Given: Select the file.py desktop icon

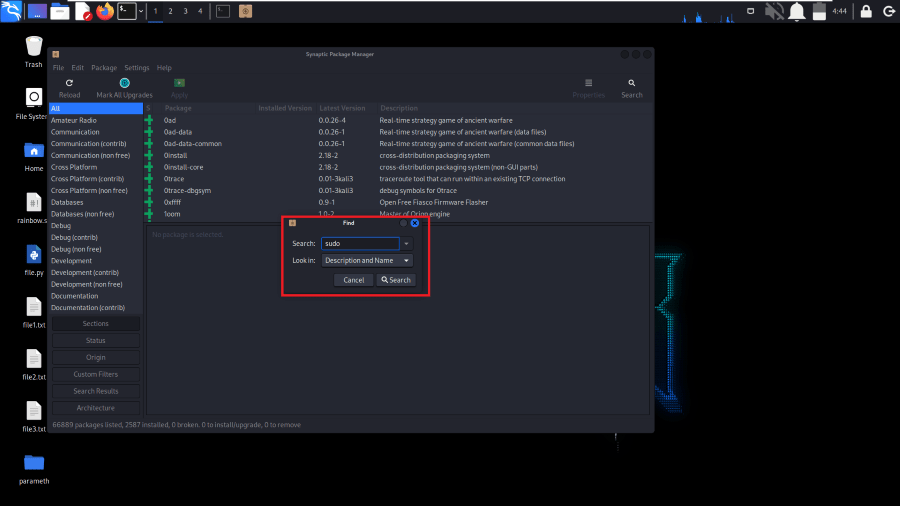Looking at the screenshot, I should point(34,261).
